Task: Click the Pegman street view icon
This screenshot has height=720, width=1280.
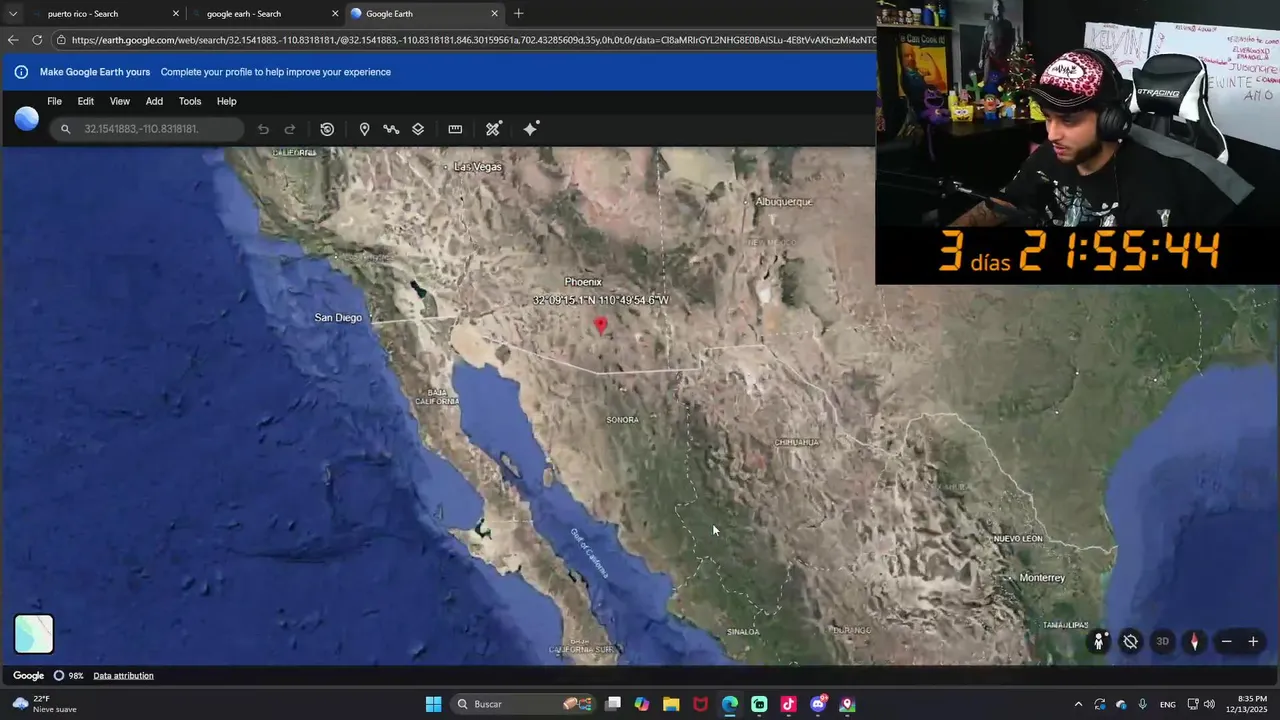Action: [x=1099, y=642]
